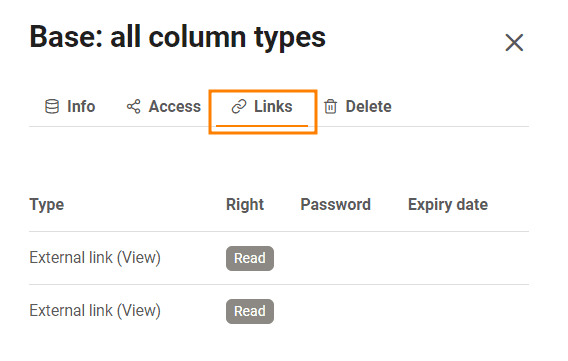Click the Right column header

point(245,205)
